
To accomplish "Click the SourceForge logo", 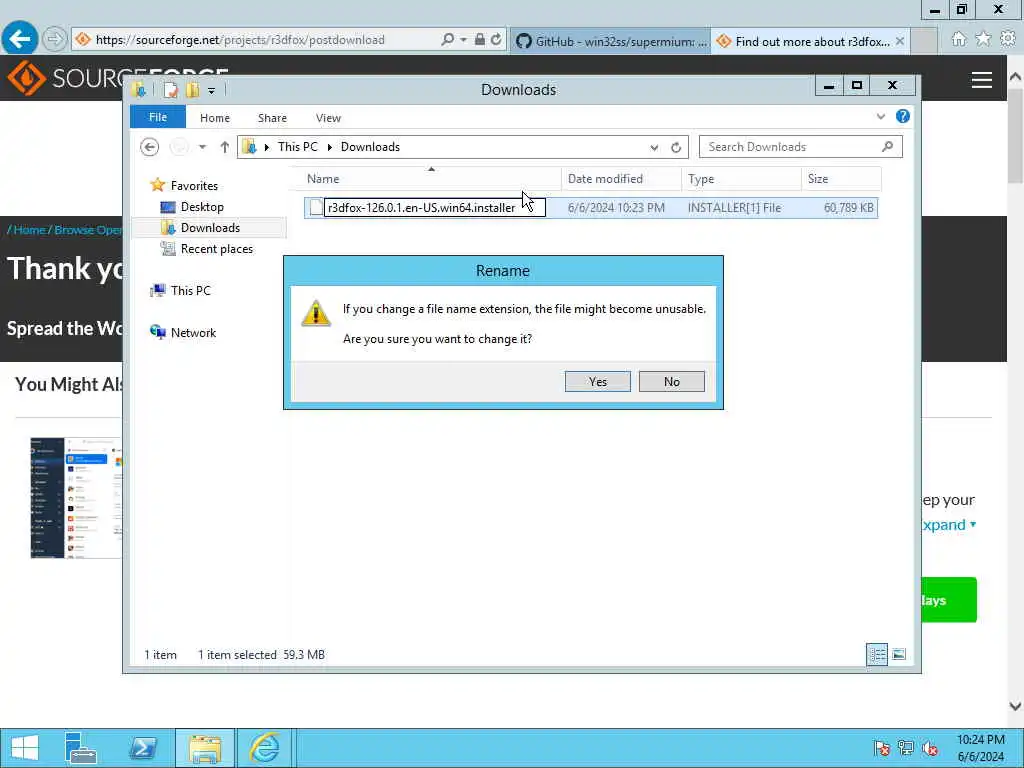I will pos(64,78).
